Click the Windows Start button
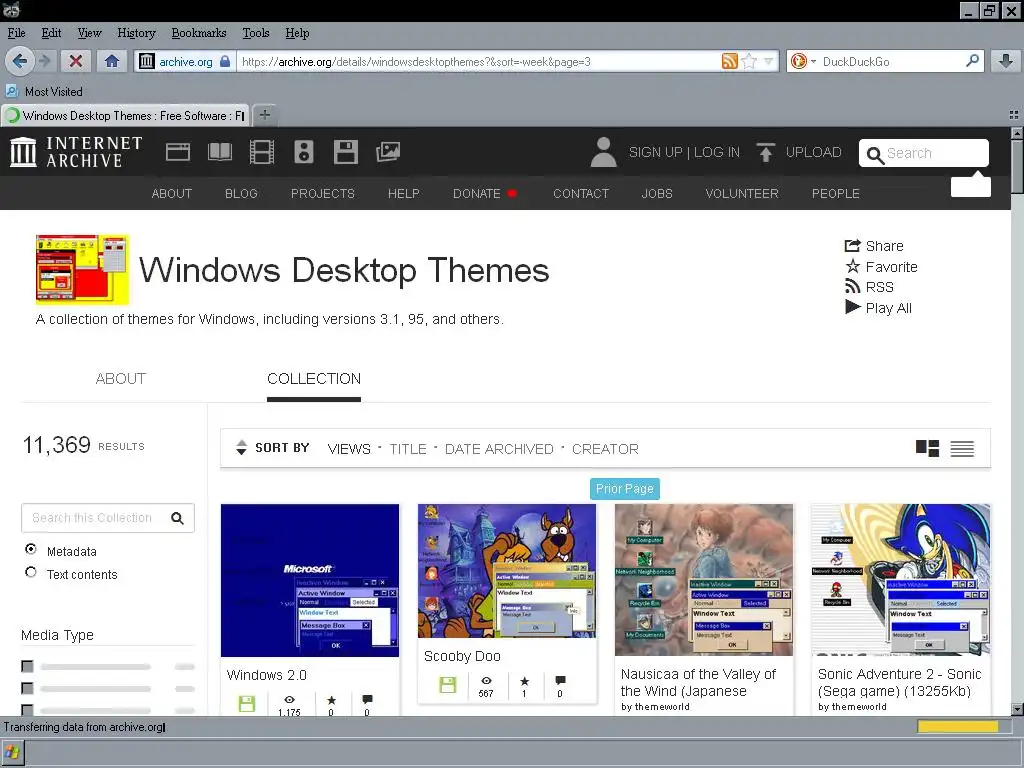This screenshot has width=1024, height=768. 12,752
